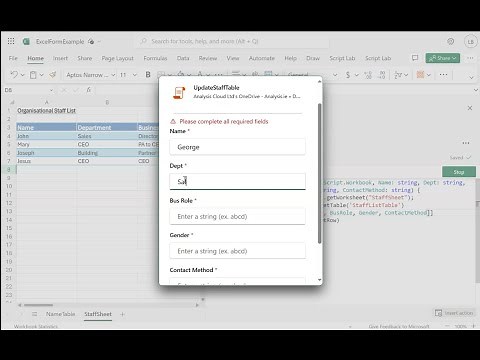480x360 pixels.
Task: Click the green Share button
Action: pos(443,58)
